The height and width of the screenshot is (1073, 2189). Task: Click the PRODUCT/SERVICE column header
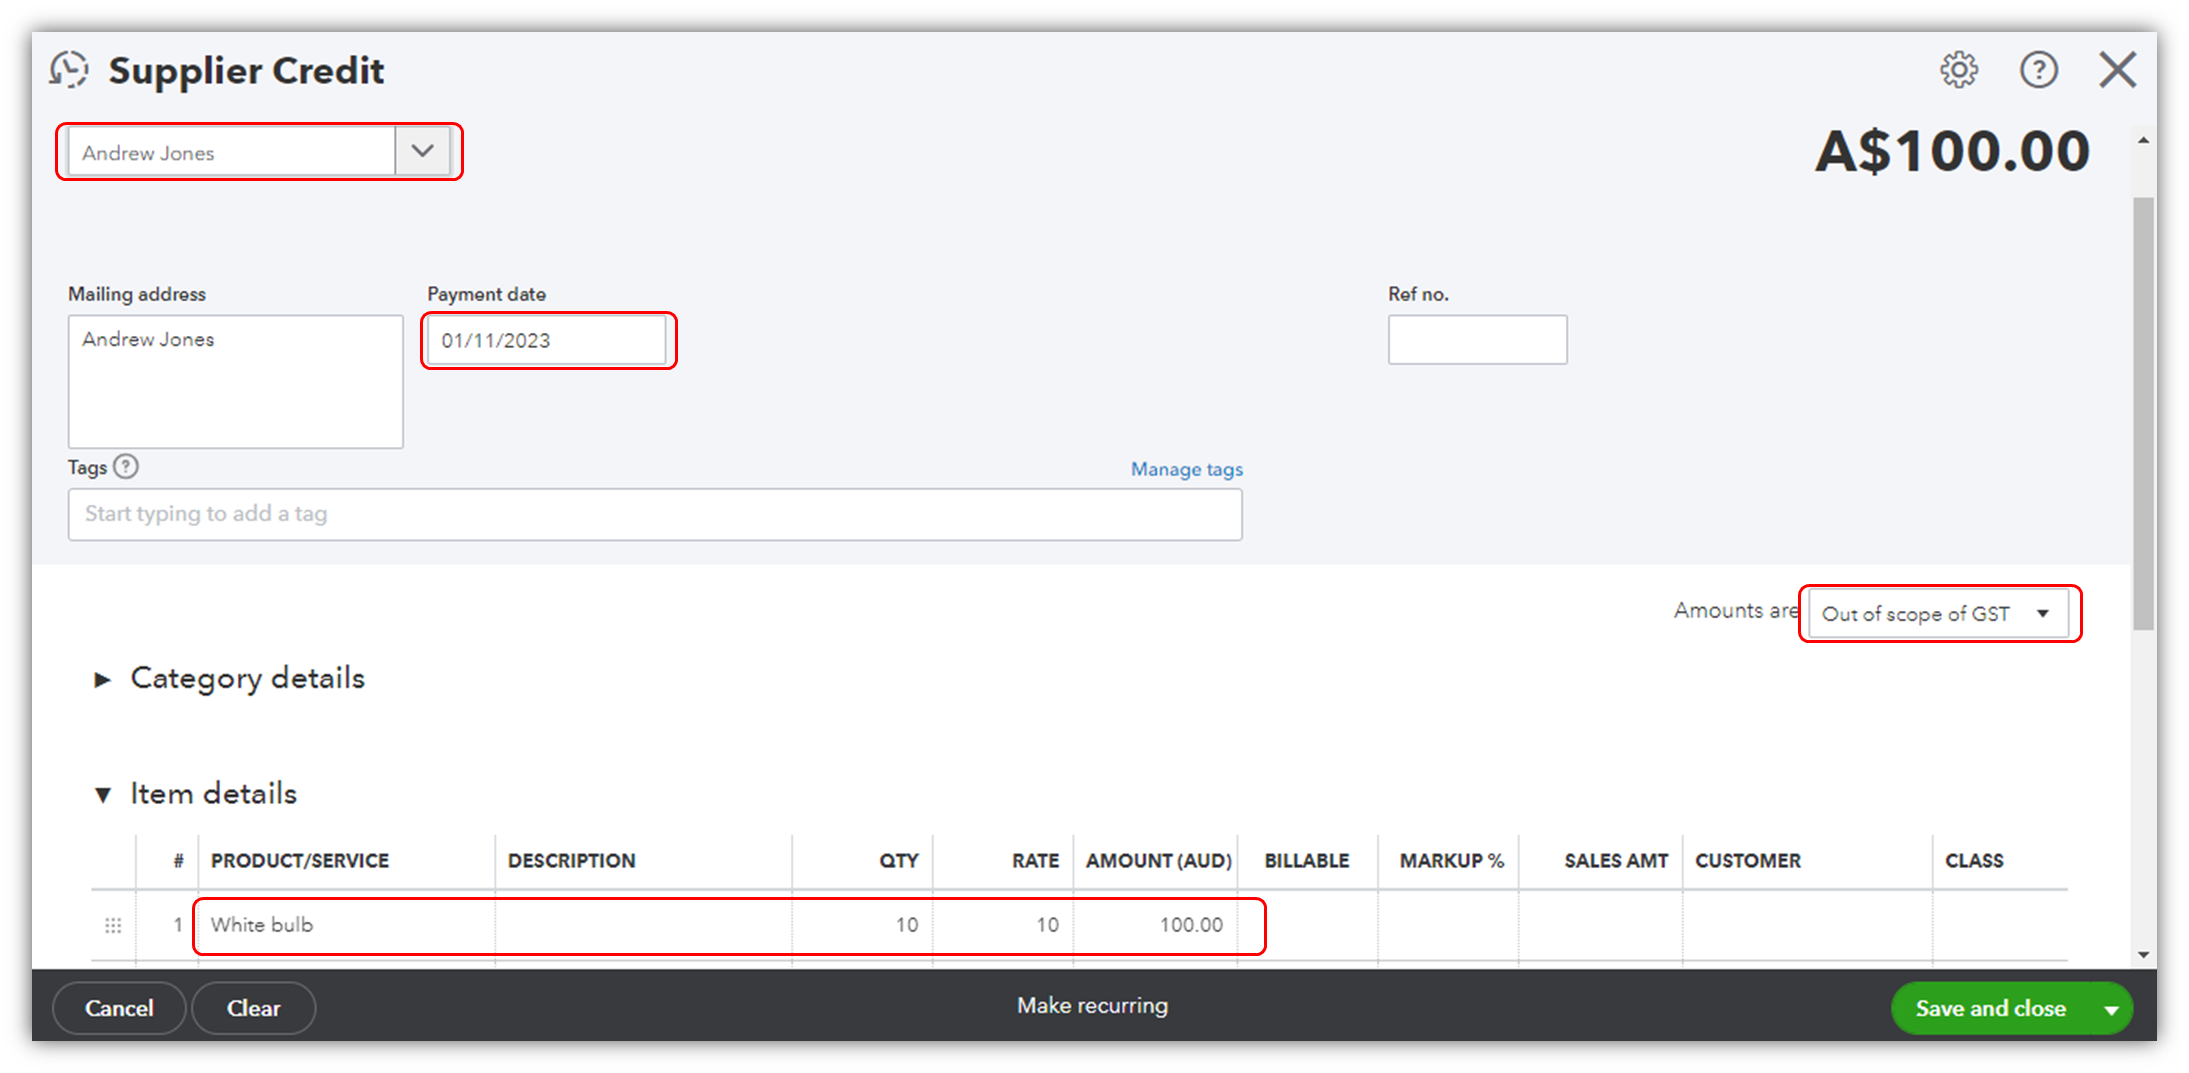click(300, 861)
